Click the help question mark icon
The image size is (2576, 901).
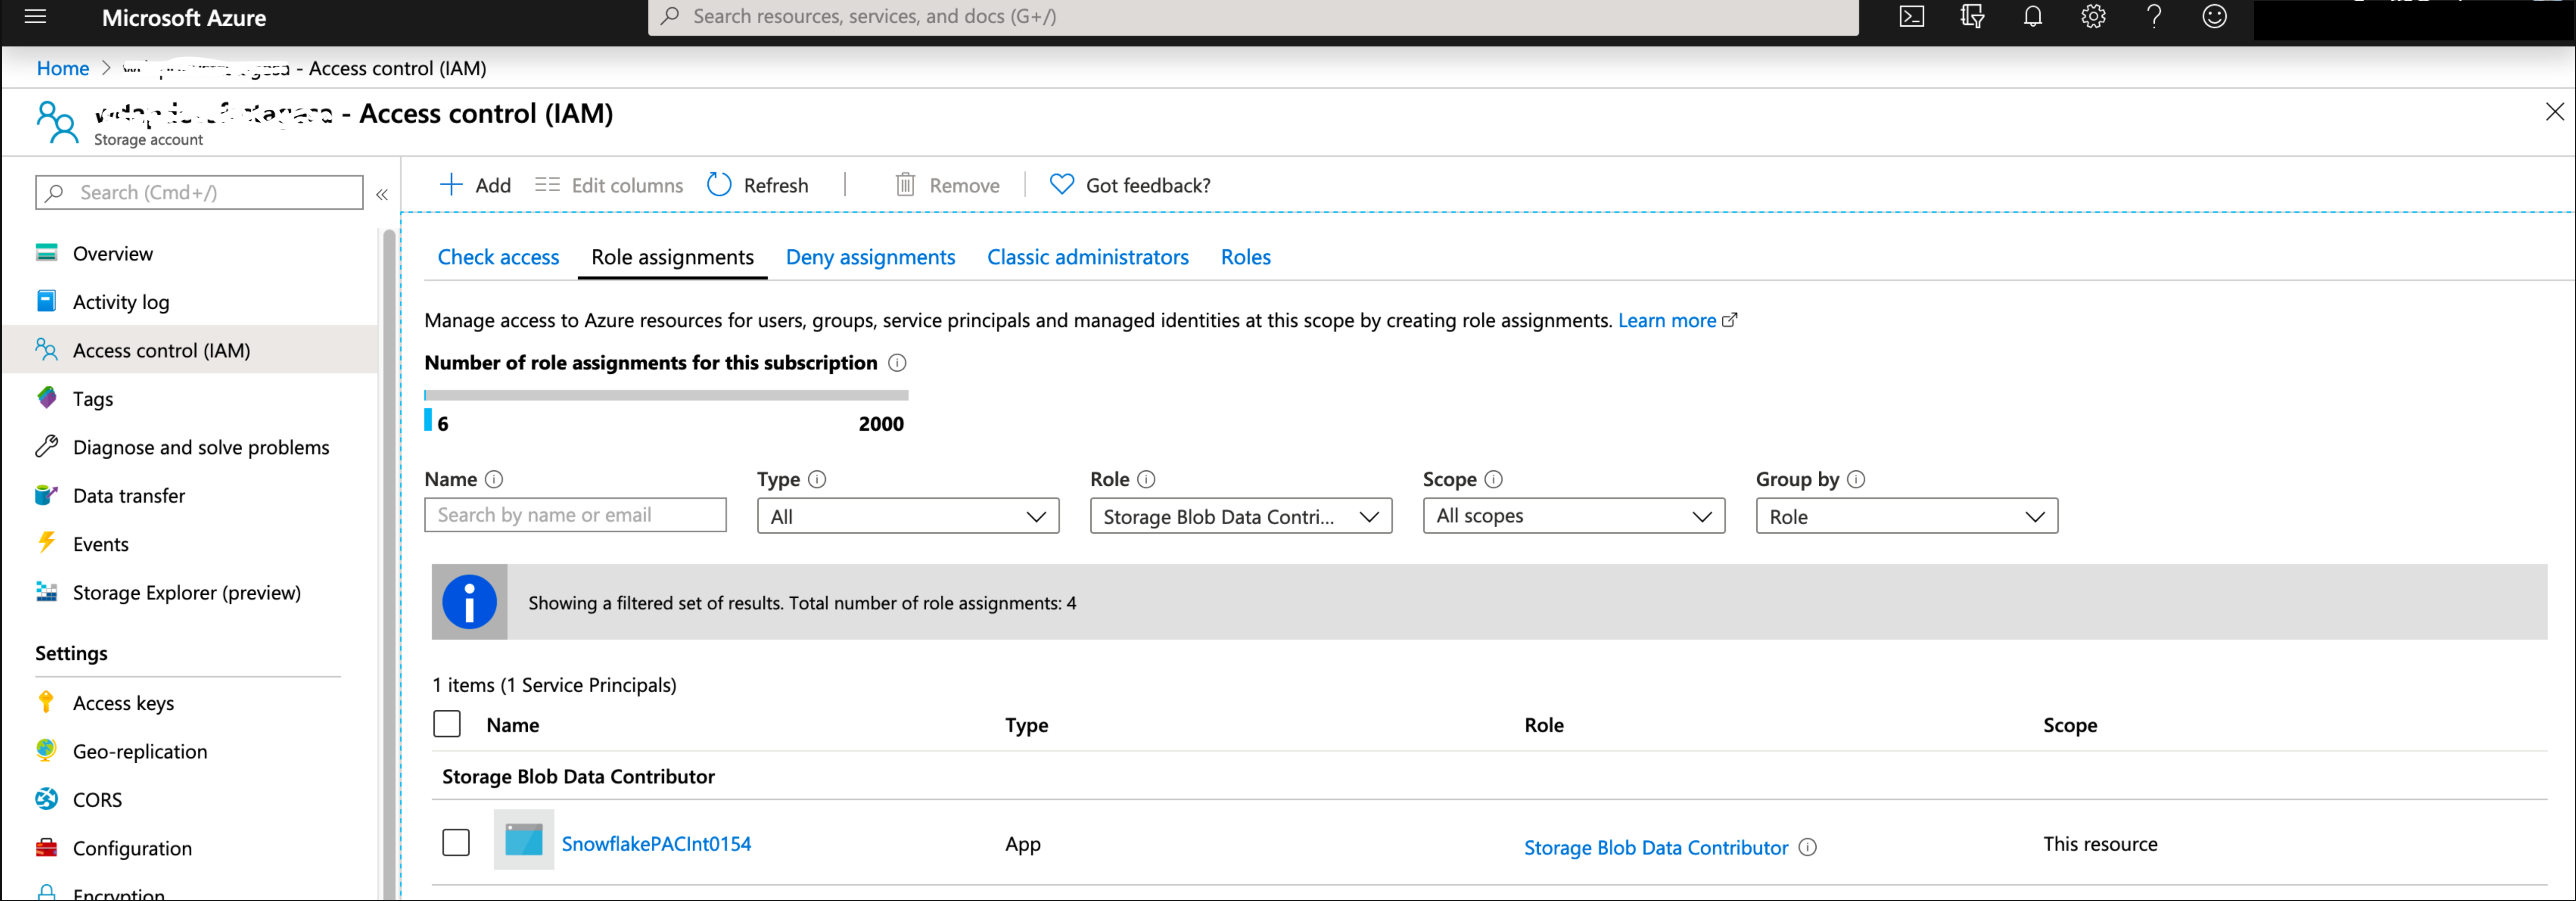point(2154,17)
